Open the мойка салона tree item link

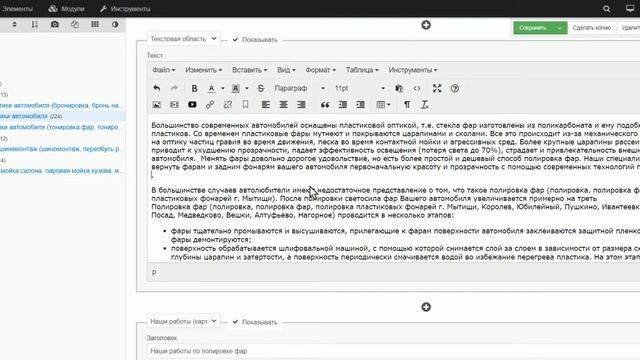click(x=61, y=170)
